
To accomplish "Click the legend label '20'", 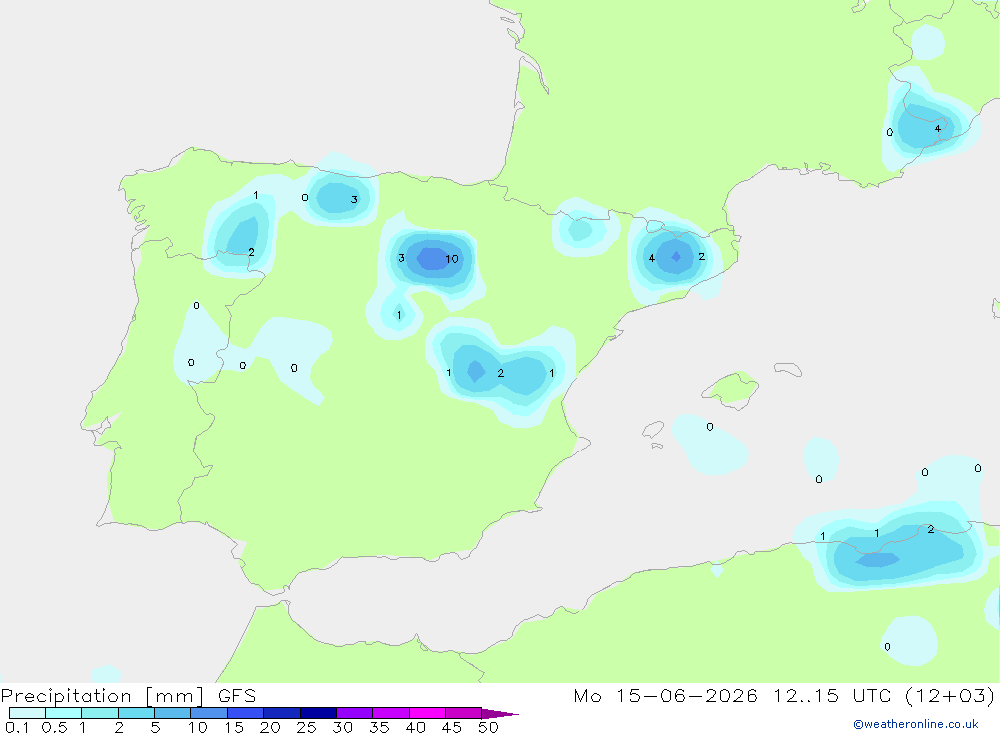I will tap(270, 727).
